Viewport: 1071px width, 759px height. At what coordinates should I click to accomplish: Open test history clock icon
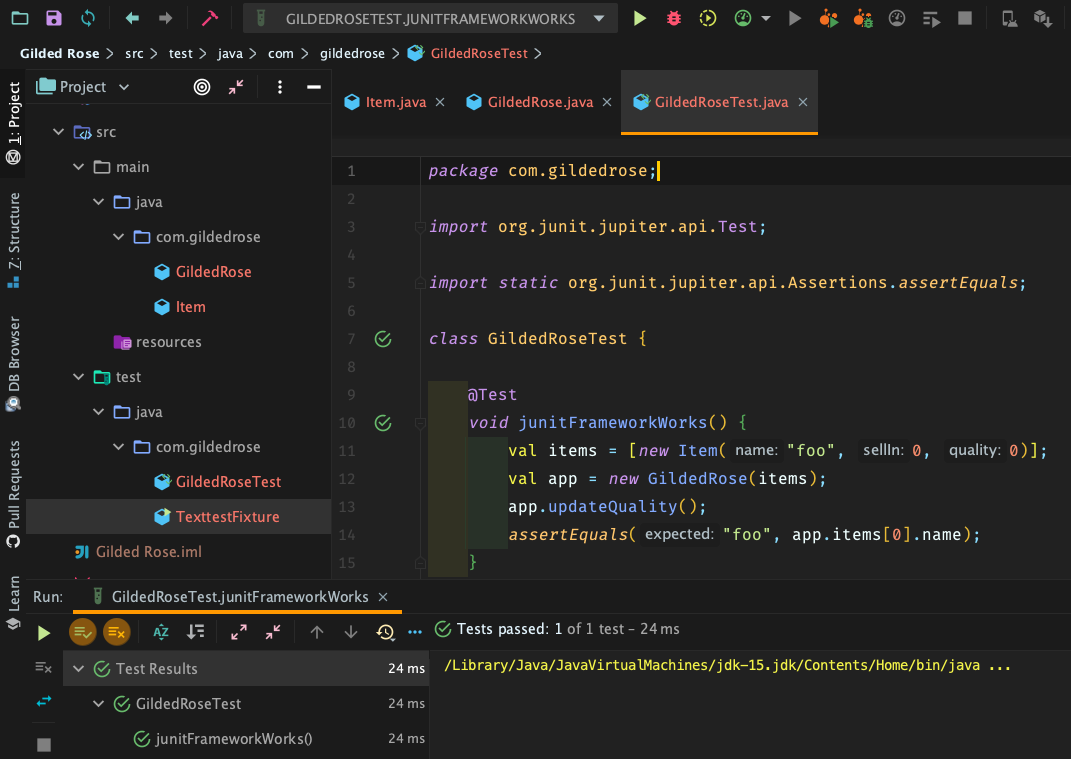tap(385, 632)
